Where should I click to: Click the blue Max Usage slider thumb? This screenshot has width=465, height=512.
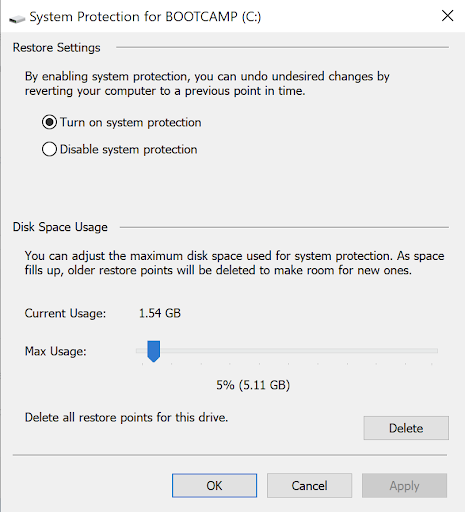[154, 351]
